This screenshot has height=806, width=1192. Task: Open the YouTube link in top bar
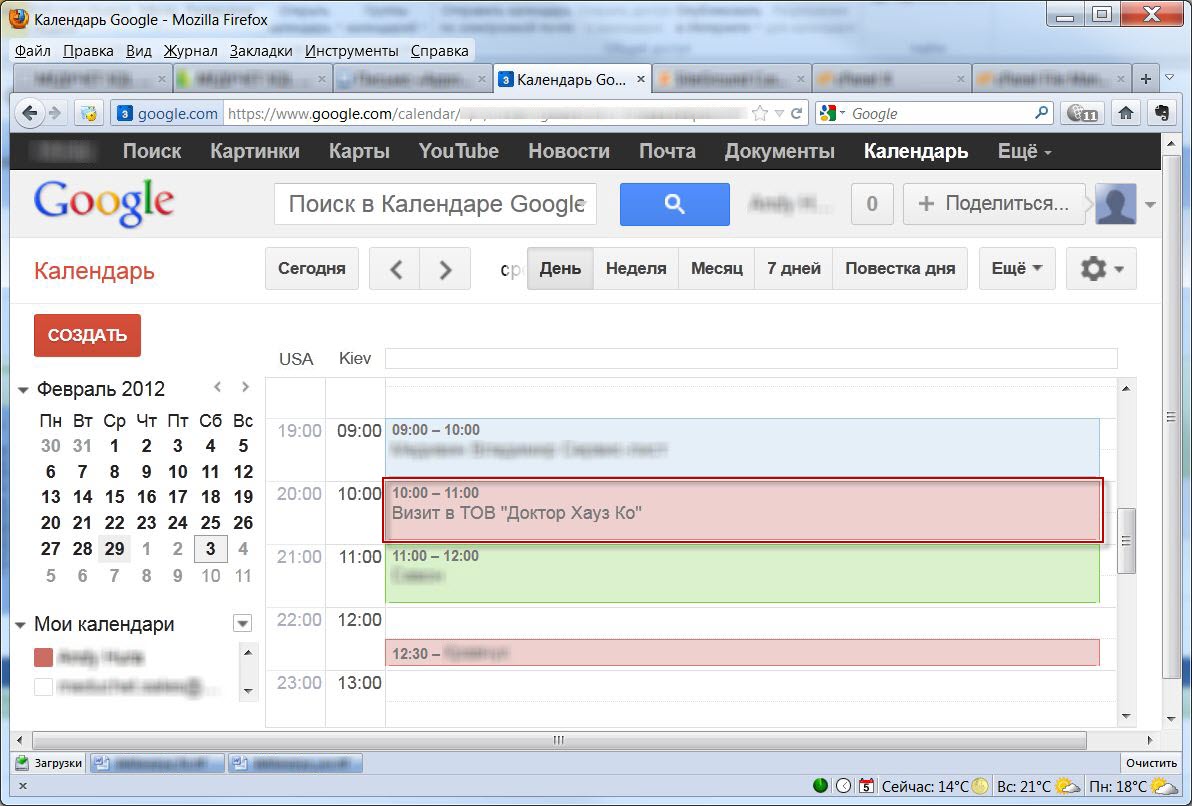pos(458,151)
